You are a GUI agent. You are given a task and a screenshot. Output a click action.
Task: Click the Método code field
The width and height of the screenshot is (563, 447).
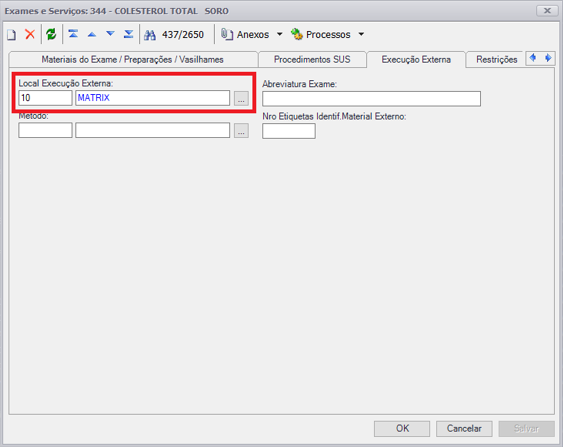point(45,130)
